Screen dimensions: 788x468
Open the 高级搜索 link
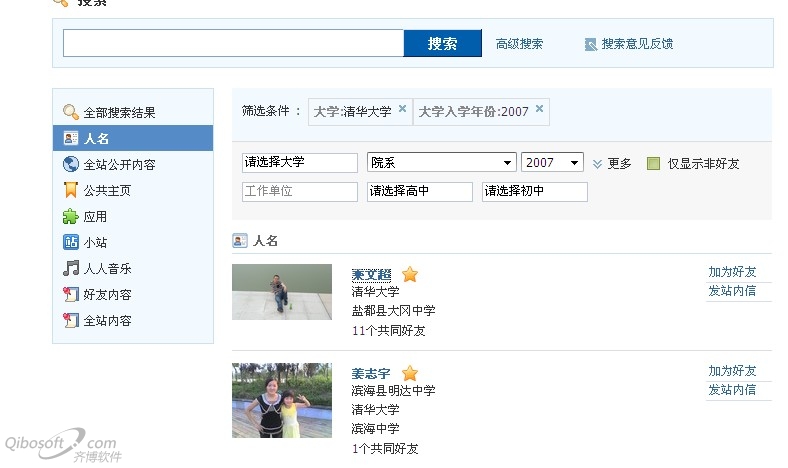[x=519, y=44]
